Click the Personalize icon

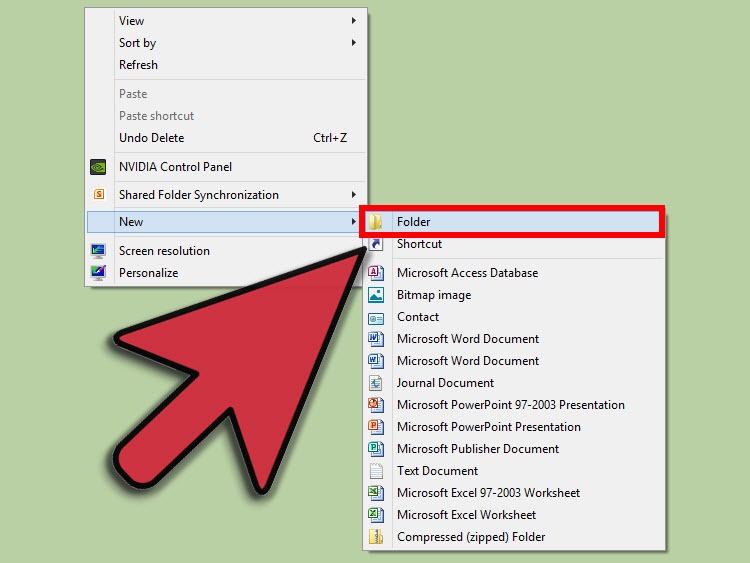point(98,273)
